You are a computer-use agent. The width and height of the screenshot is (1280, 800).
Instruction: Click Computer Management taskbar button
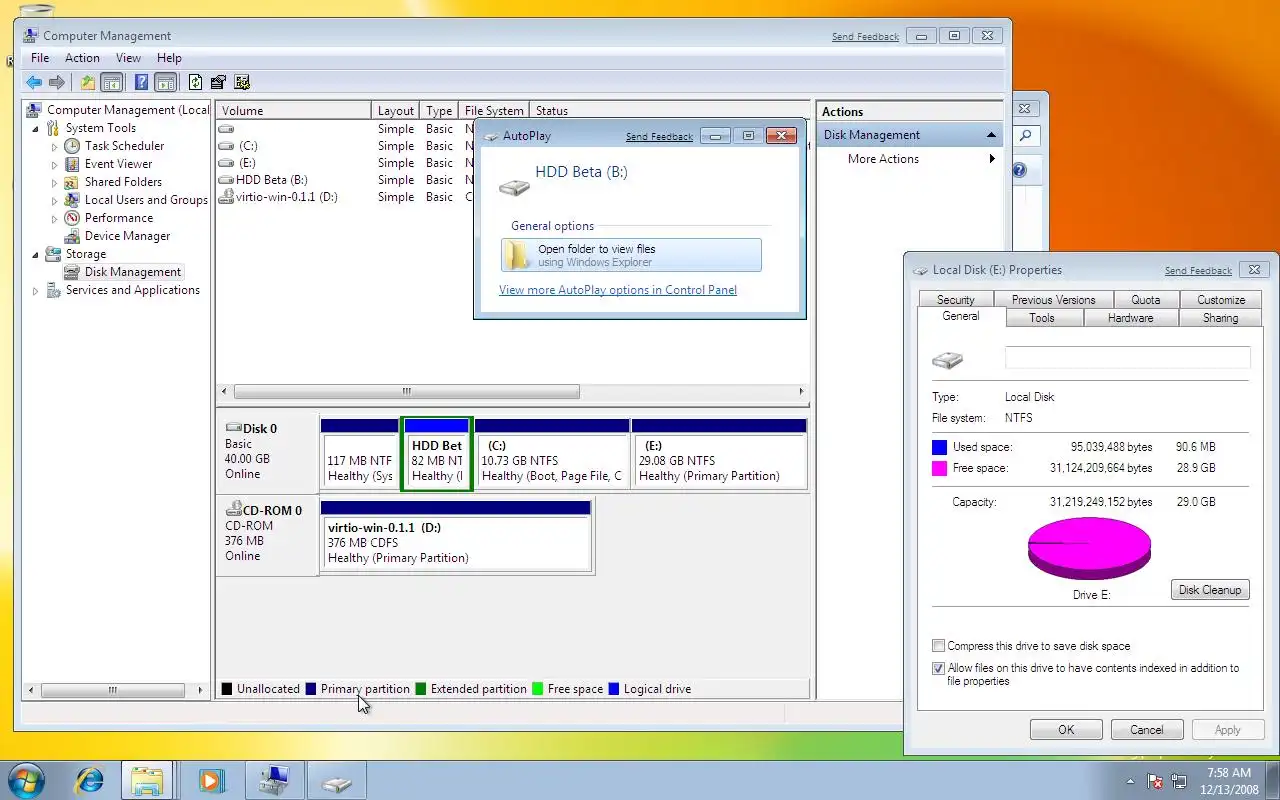(273, 779)
